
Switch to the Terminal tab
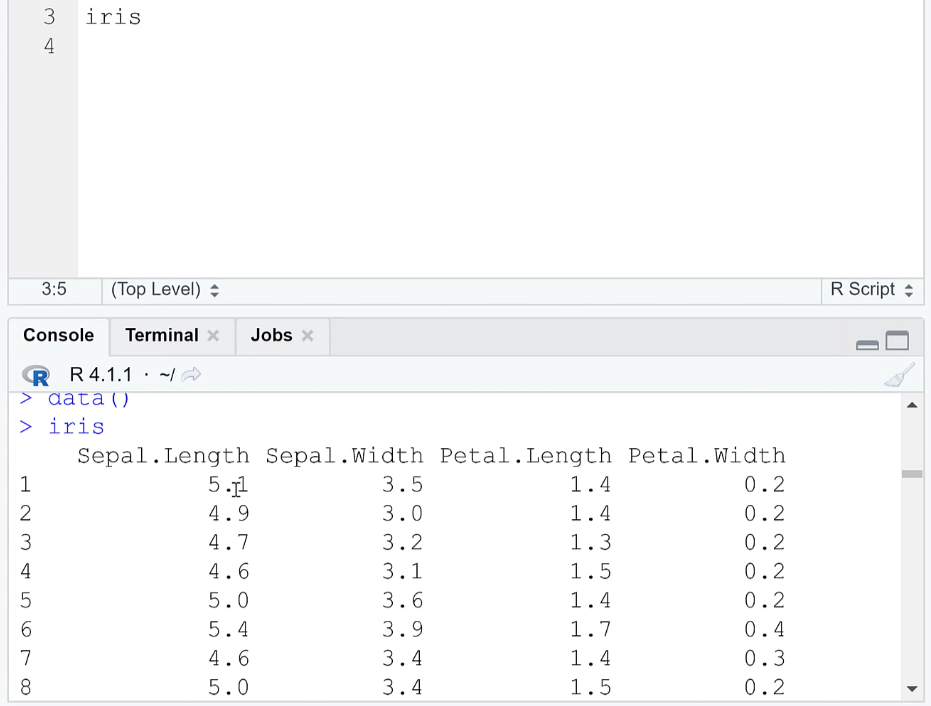pyautogui.click(x=162, y=335)
